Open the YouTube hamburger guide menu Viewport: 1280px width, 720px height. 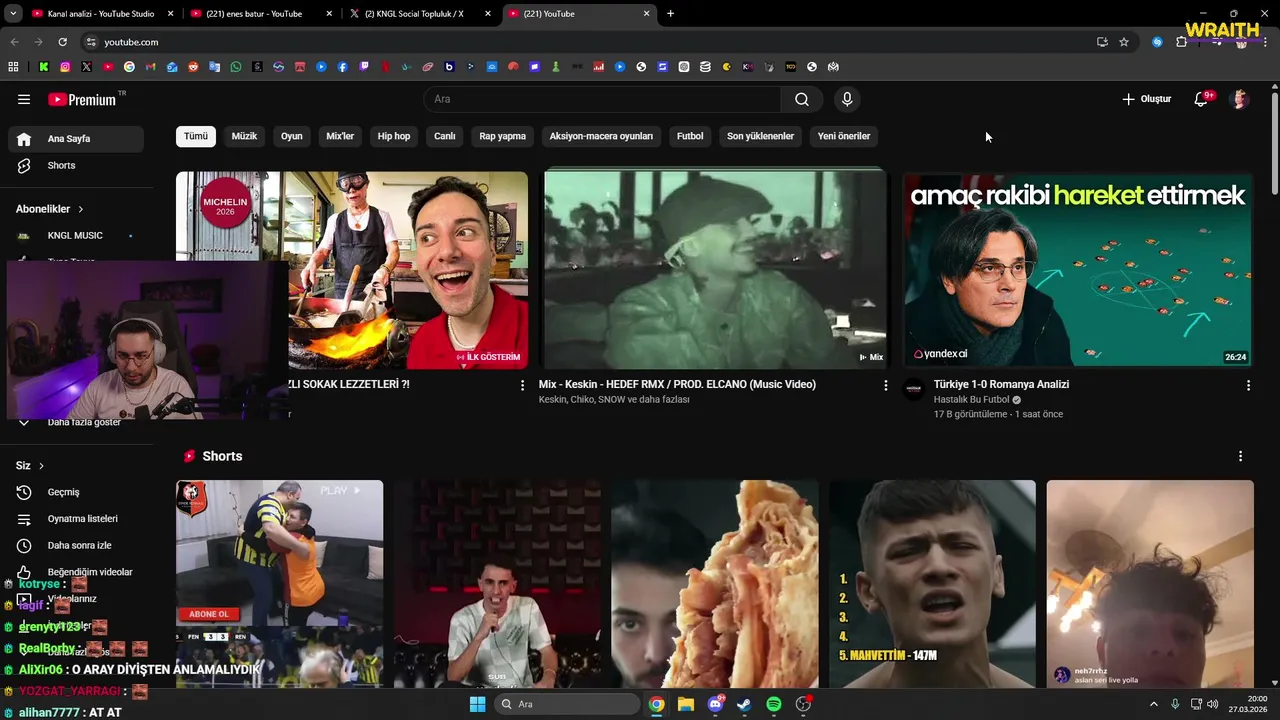point(24,99)
